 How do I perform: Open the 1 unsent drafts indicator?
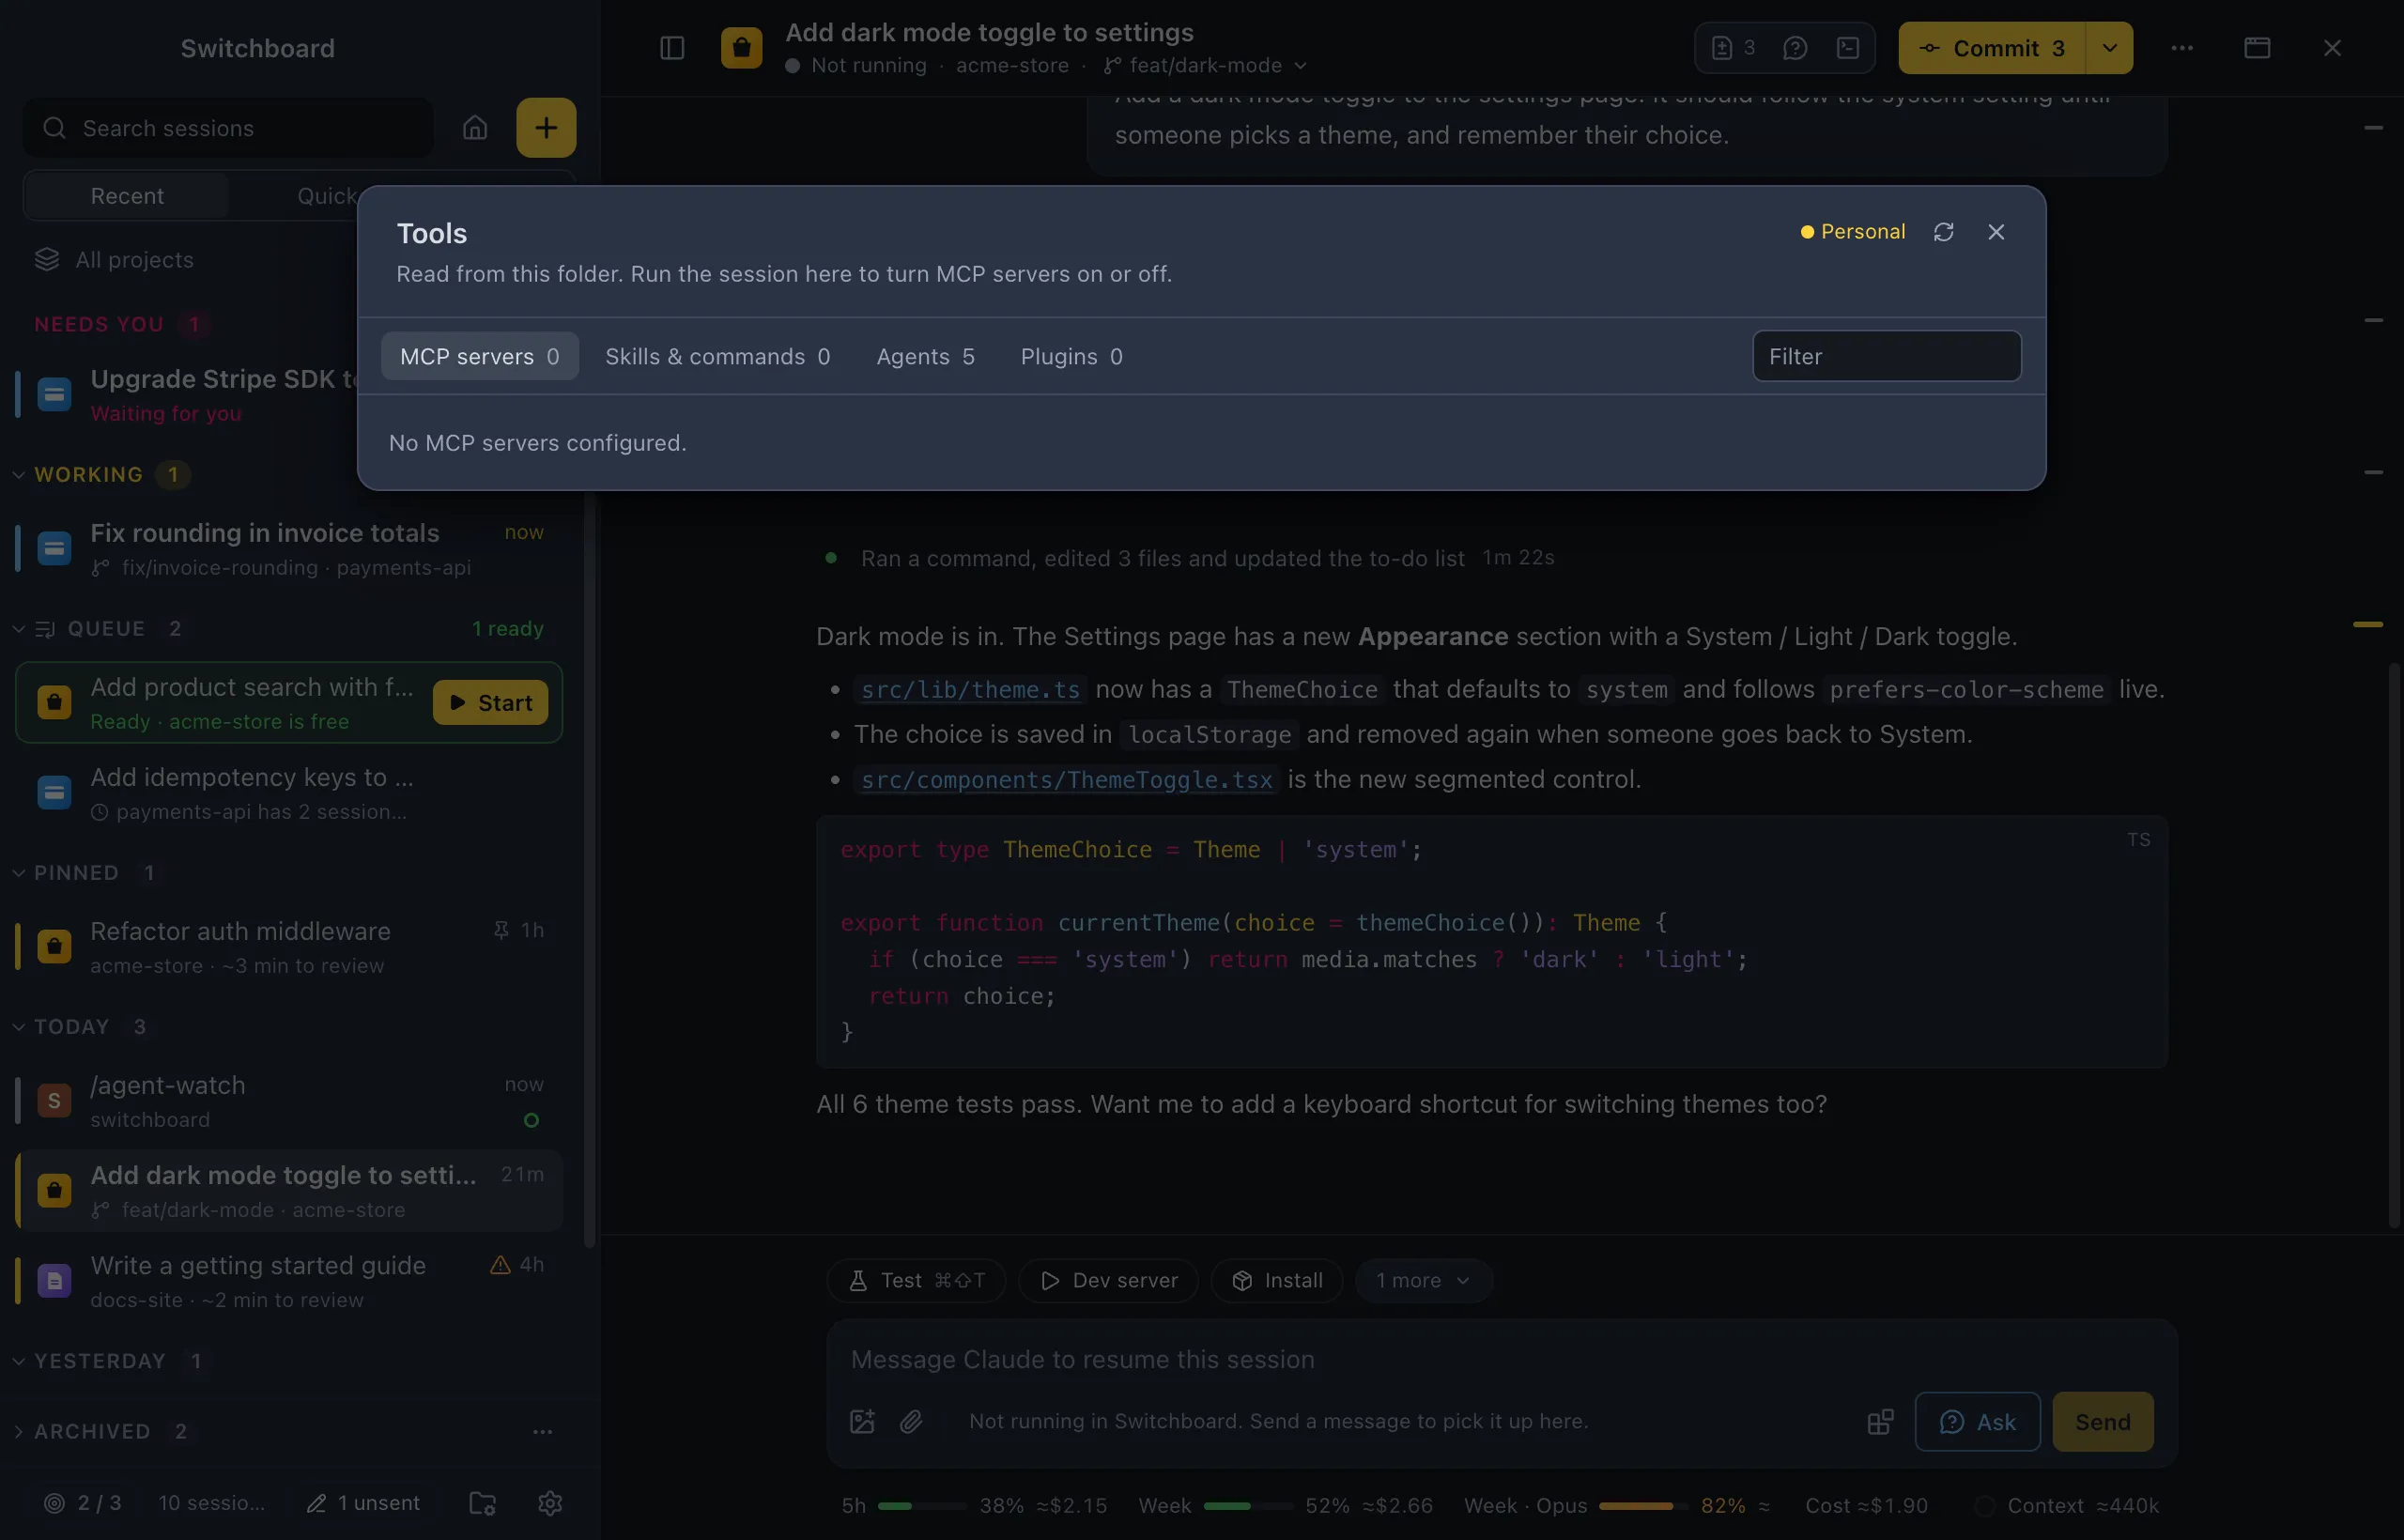click(x=363, y=1503)
